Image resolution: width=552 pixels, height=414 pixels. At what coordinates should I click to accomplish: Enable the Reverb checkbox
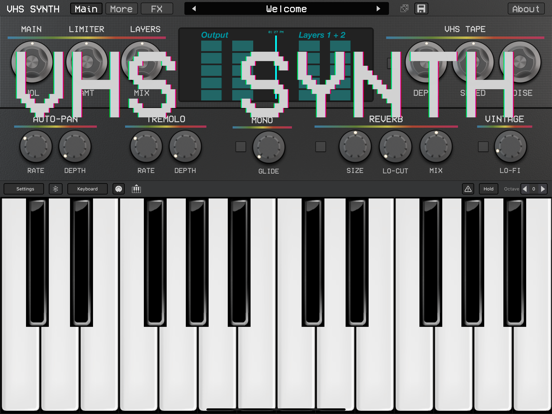coord(320,146)
